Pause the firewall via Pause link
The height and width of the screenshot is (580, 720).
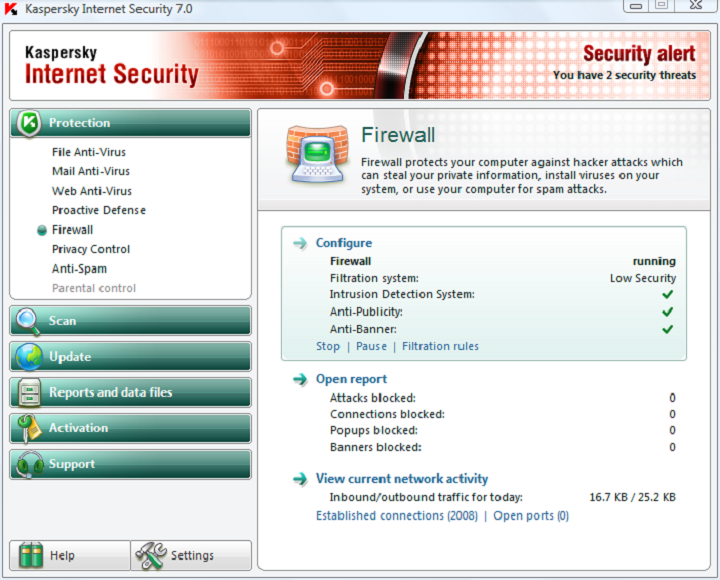[x=371, y=346]
